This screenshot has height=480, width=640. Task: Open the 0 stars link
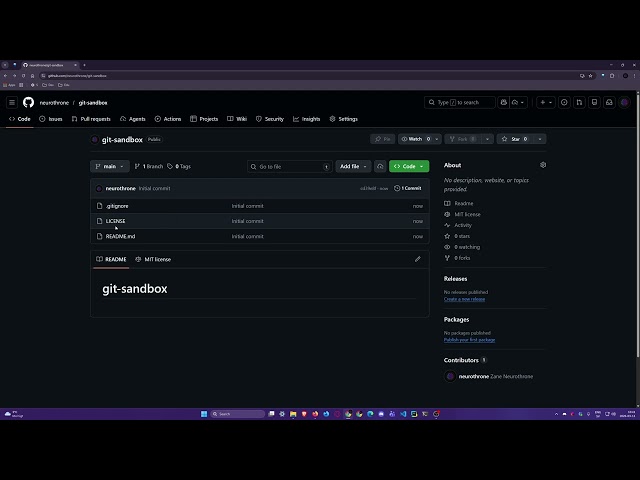click(x=457, y=236)
